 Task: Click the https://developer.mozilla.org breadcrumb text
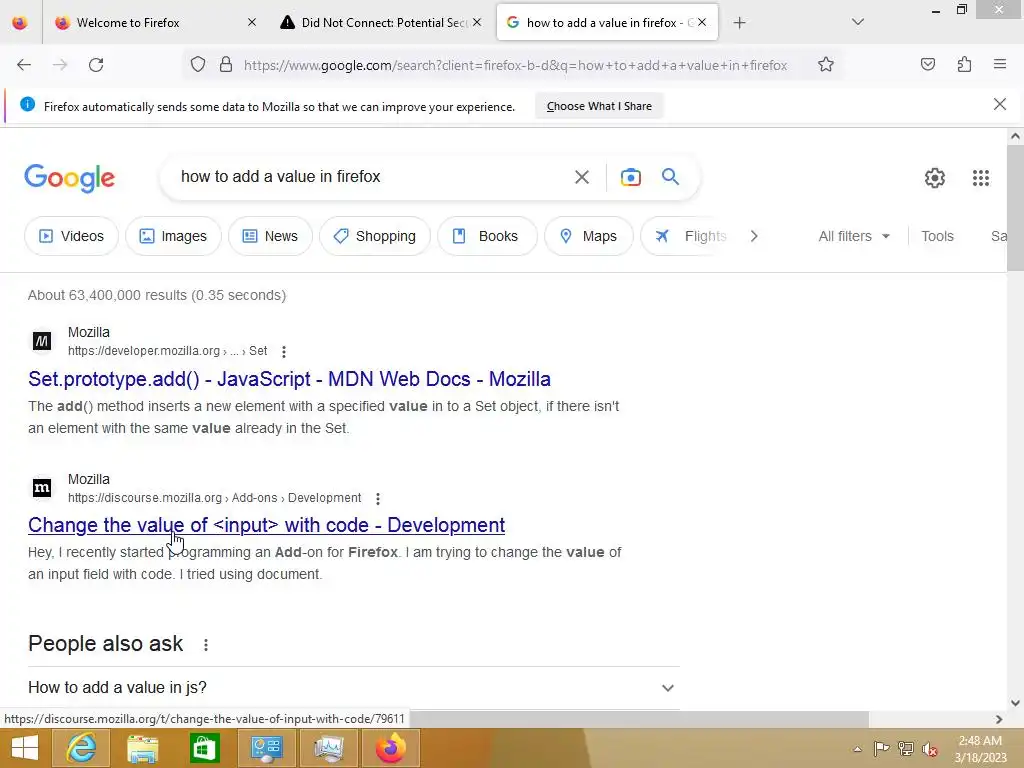[x=144, y=351]
